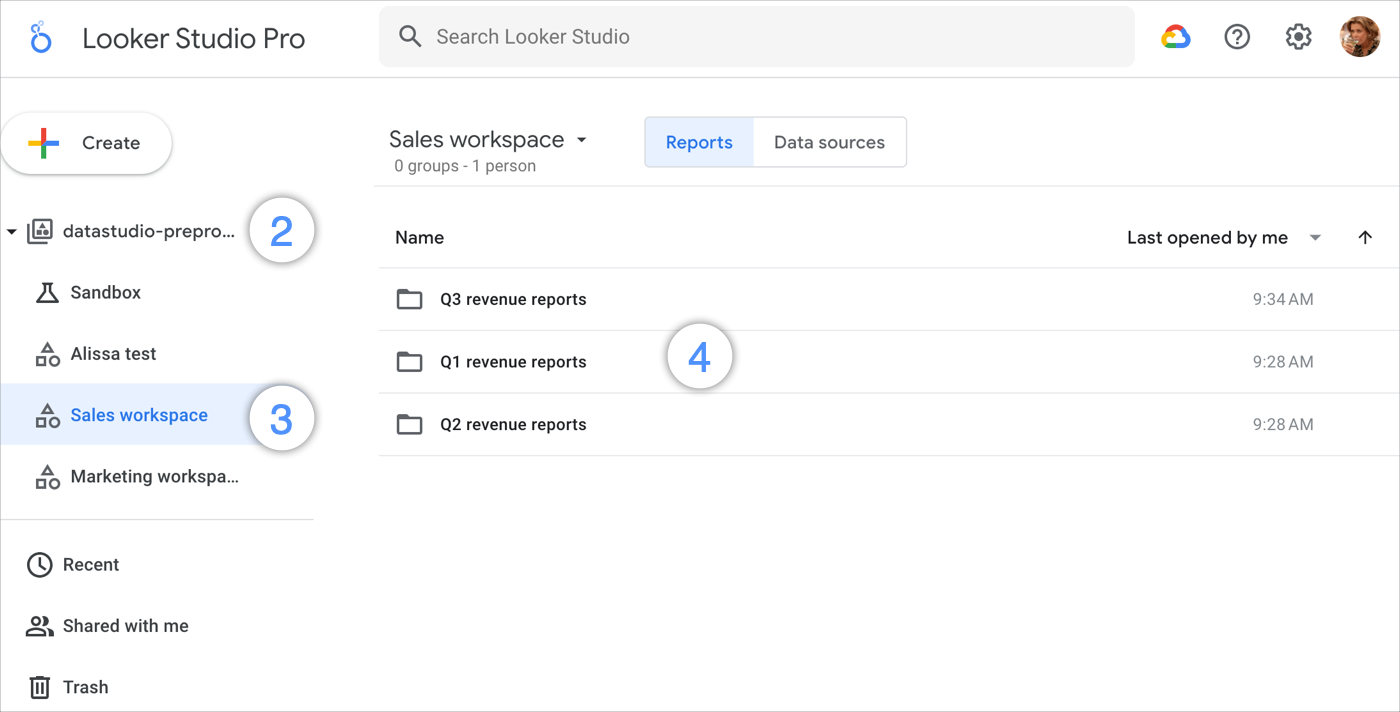Open the Marketing workspace
The height and width of the screenshot is (712, 1400).
pyautogui.click(x=155, y=476)
